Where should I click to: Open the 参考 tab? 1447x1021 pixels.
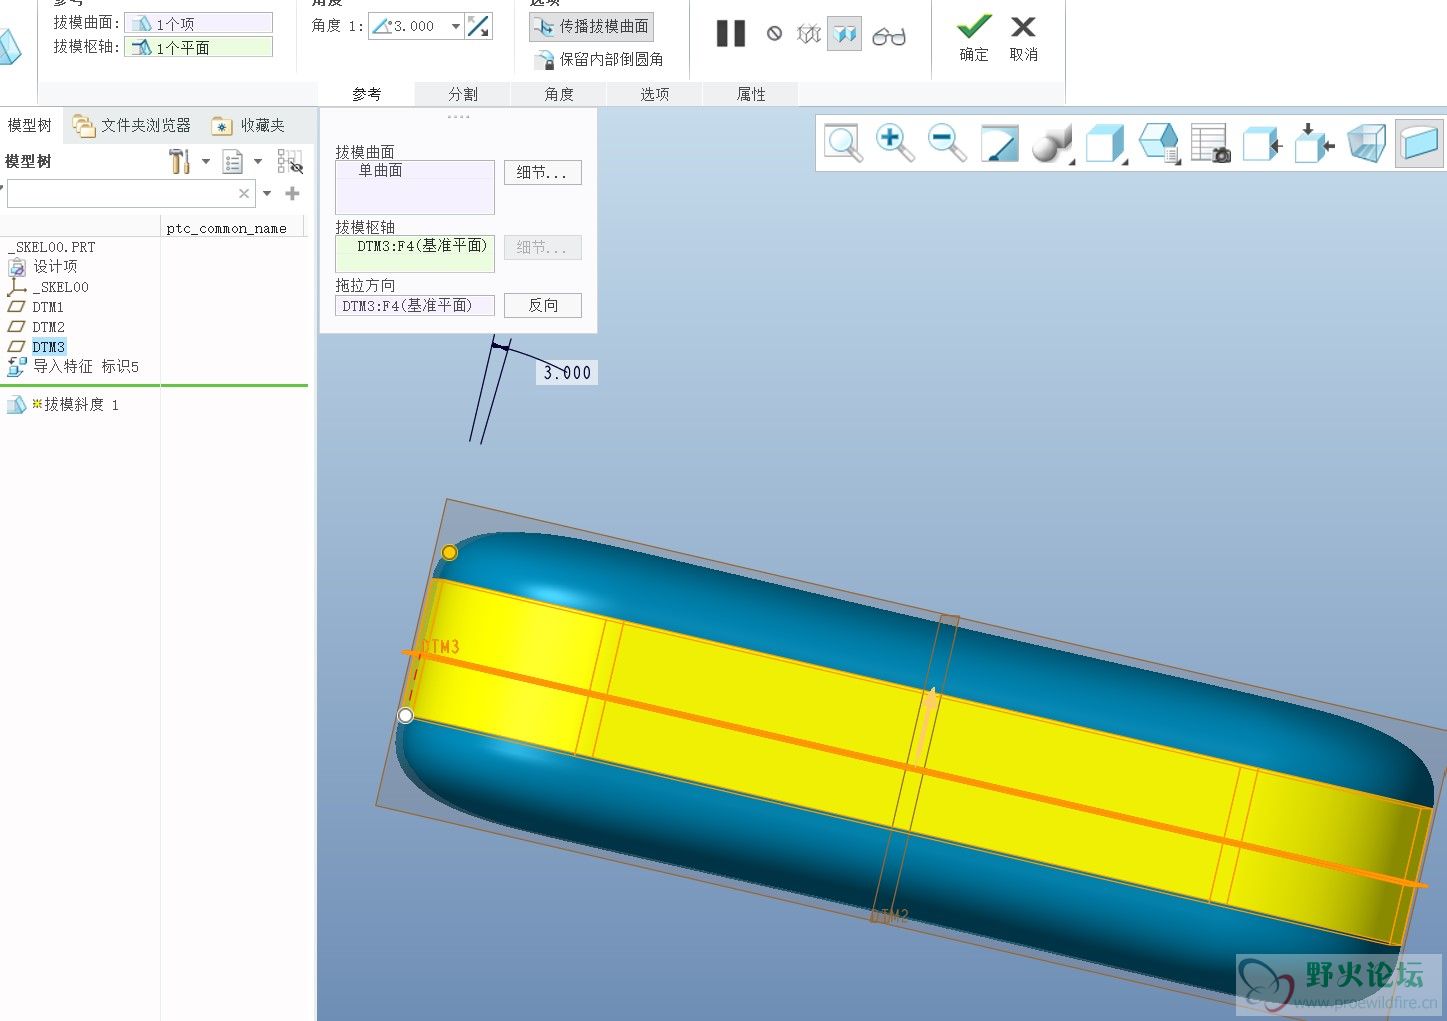tap(366, 94)
